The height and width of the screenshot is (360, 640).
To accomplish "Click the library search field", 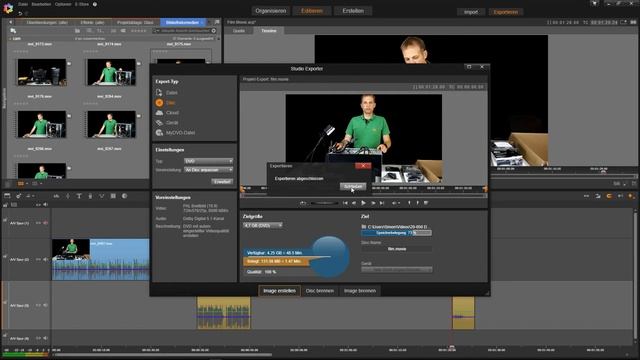I will (185, 31).
